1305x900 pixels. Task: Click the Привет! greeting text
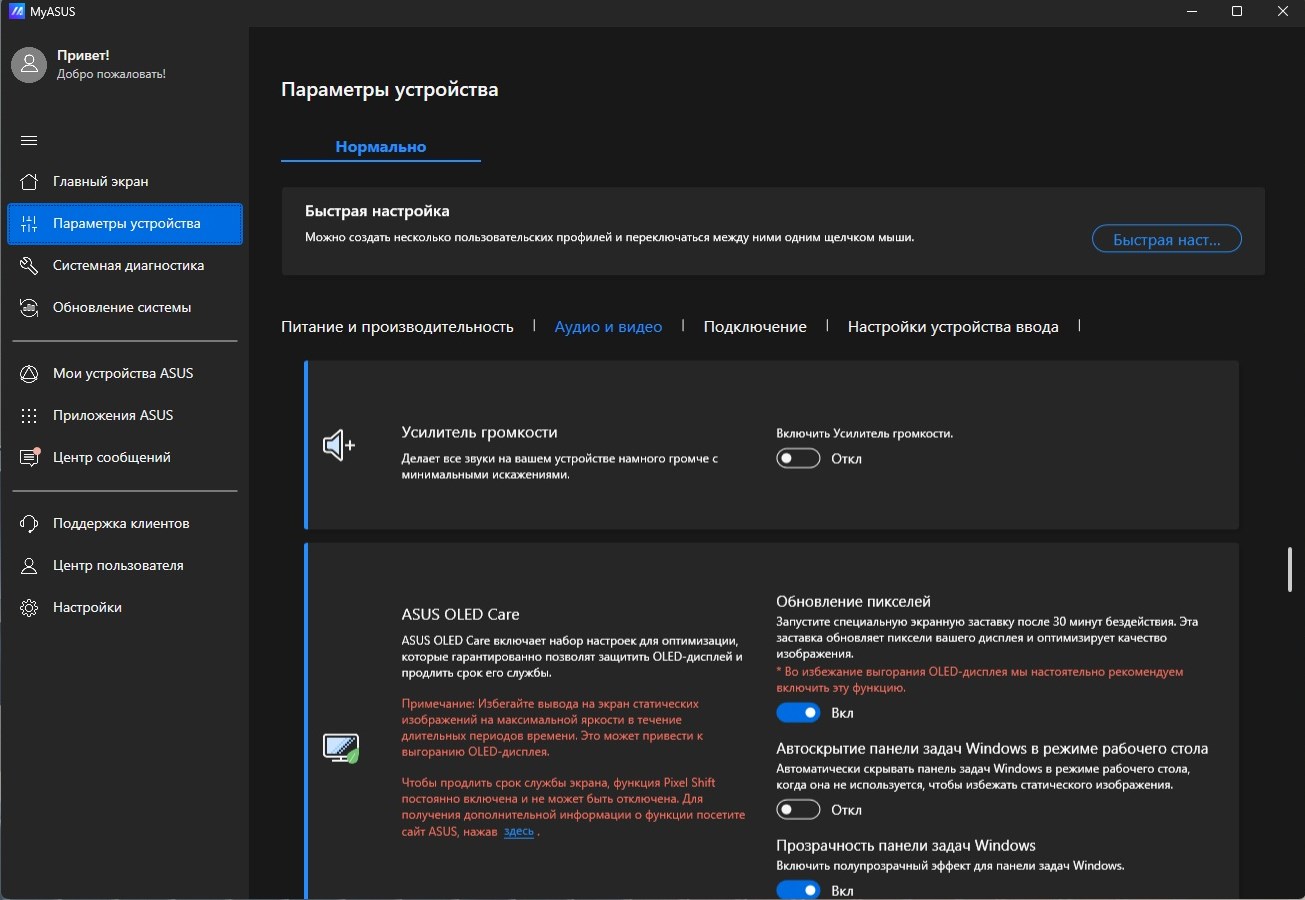click(x=83, y=55)
